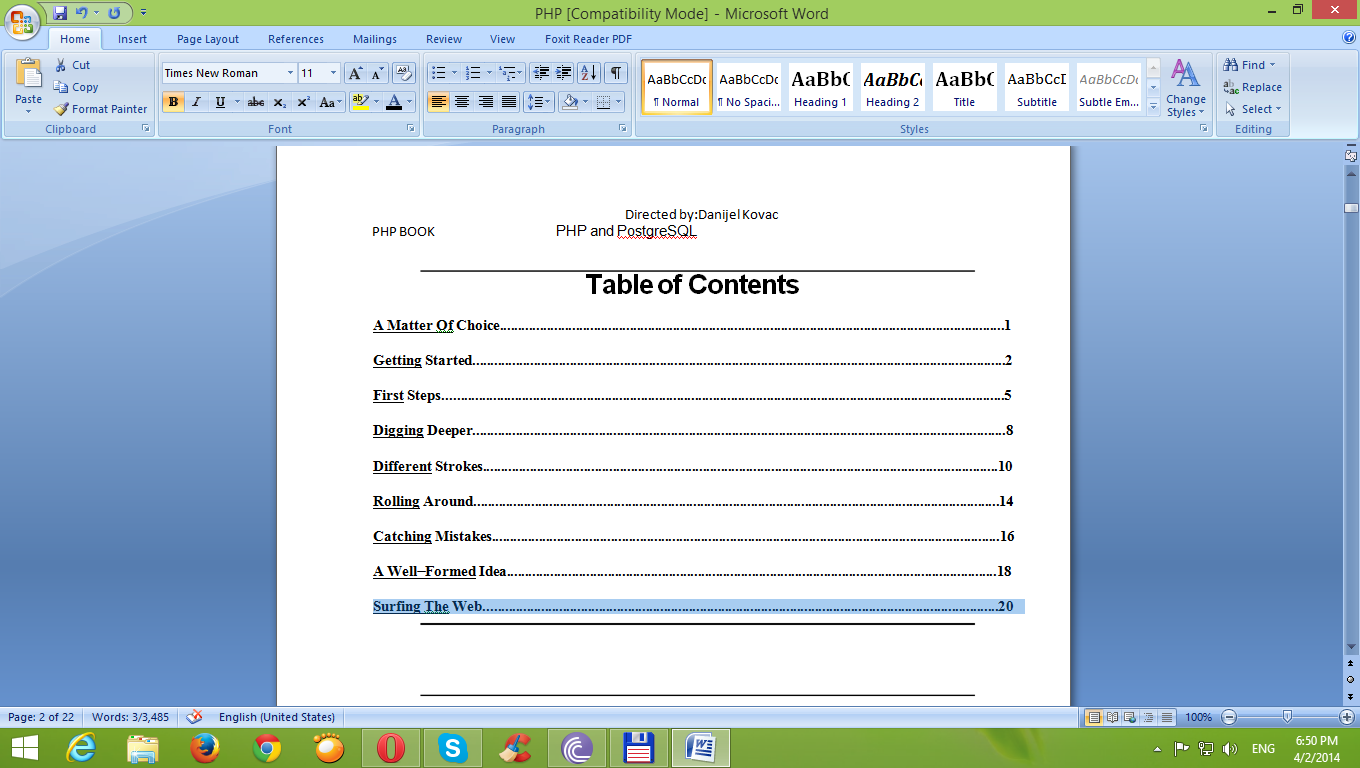
Task: Open the font size dropdown
Action: click(334, 73)
